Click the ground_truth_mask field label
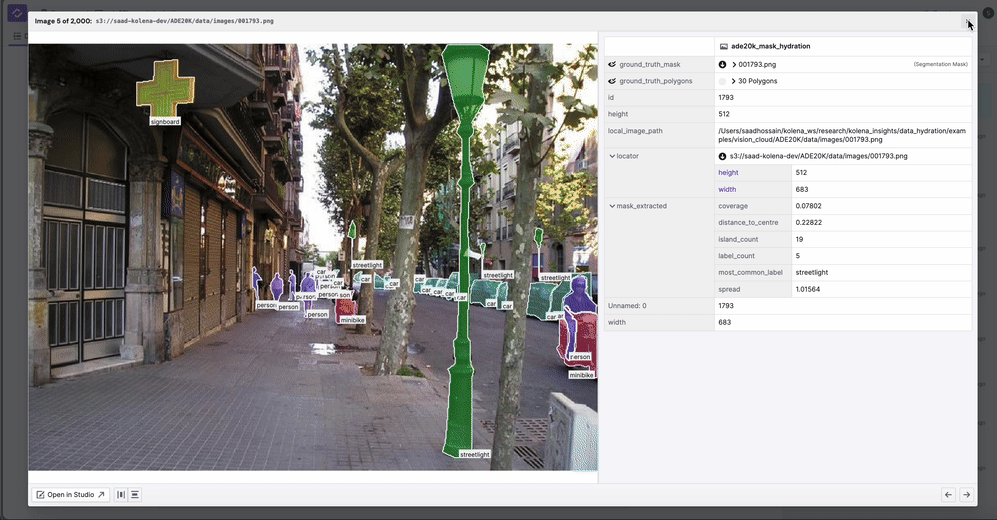 (650, 64)
